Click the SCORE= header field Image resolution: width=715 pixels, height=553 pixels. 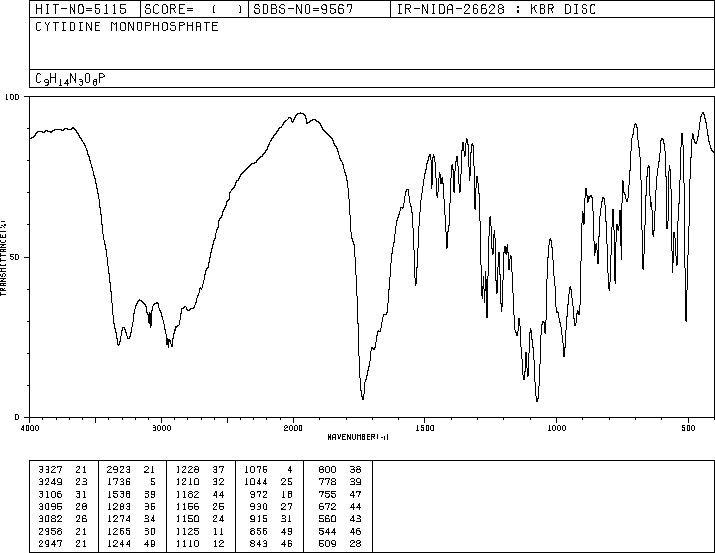coord(194,9)
